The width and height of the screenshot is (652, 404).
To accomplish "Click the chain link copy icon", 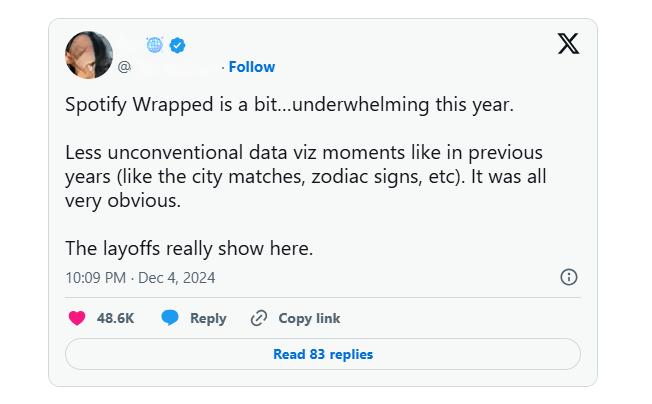I will coord(259,318).
